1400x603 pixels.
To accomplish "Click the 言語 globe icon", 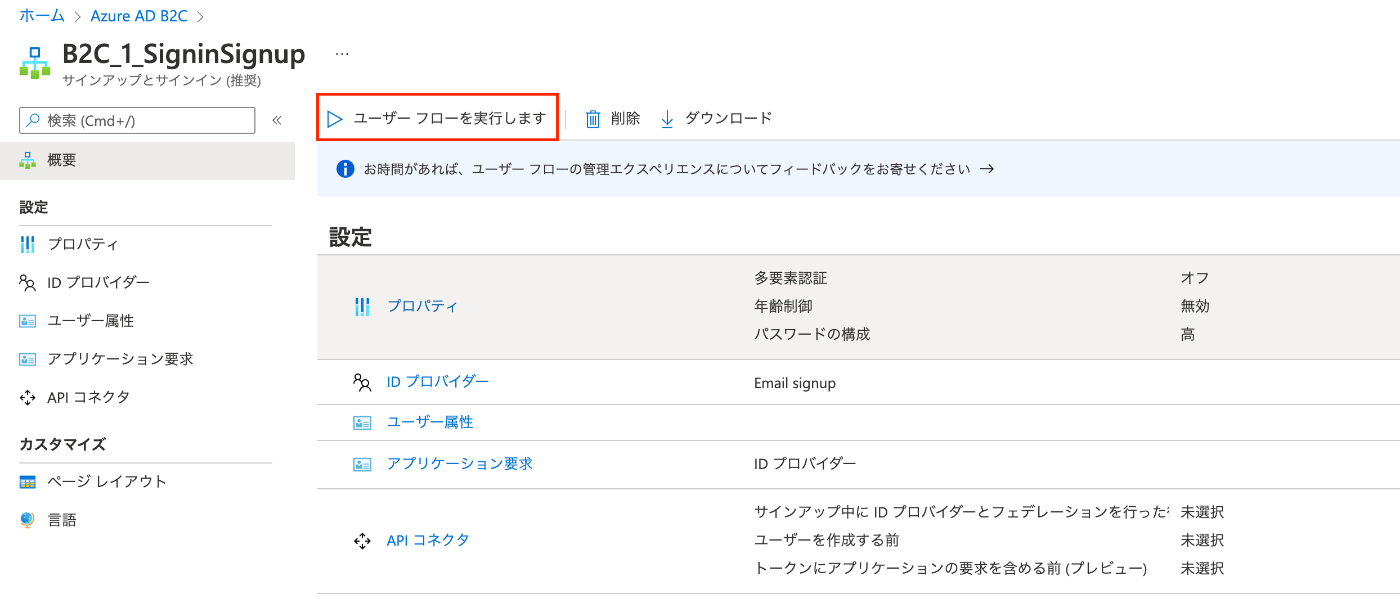I will (x=28, y=520).
